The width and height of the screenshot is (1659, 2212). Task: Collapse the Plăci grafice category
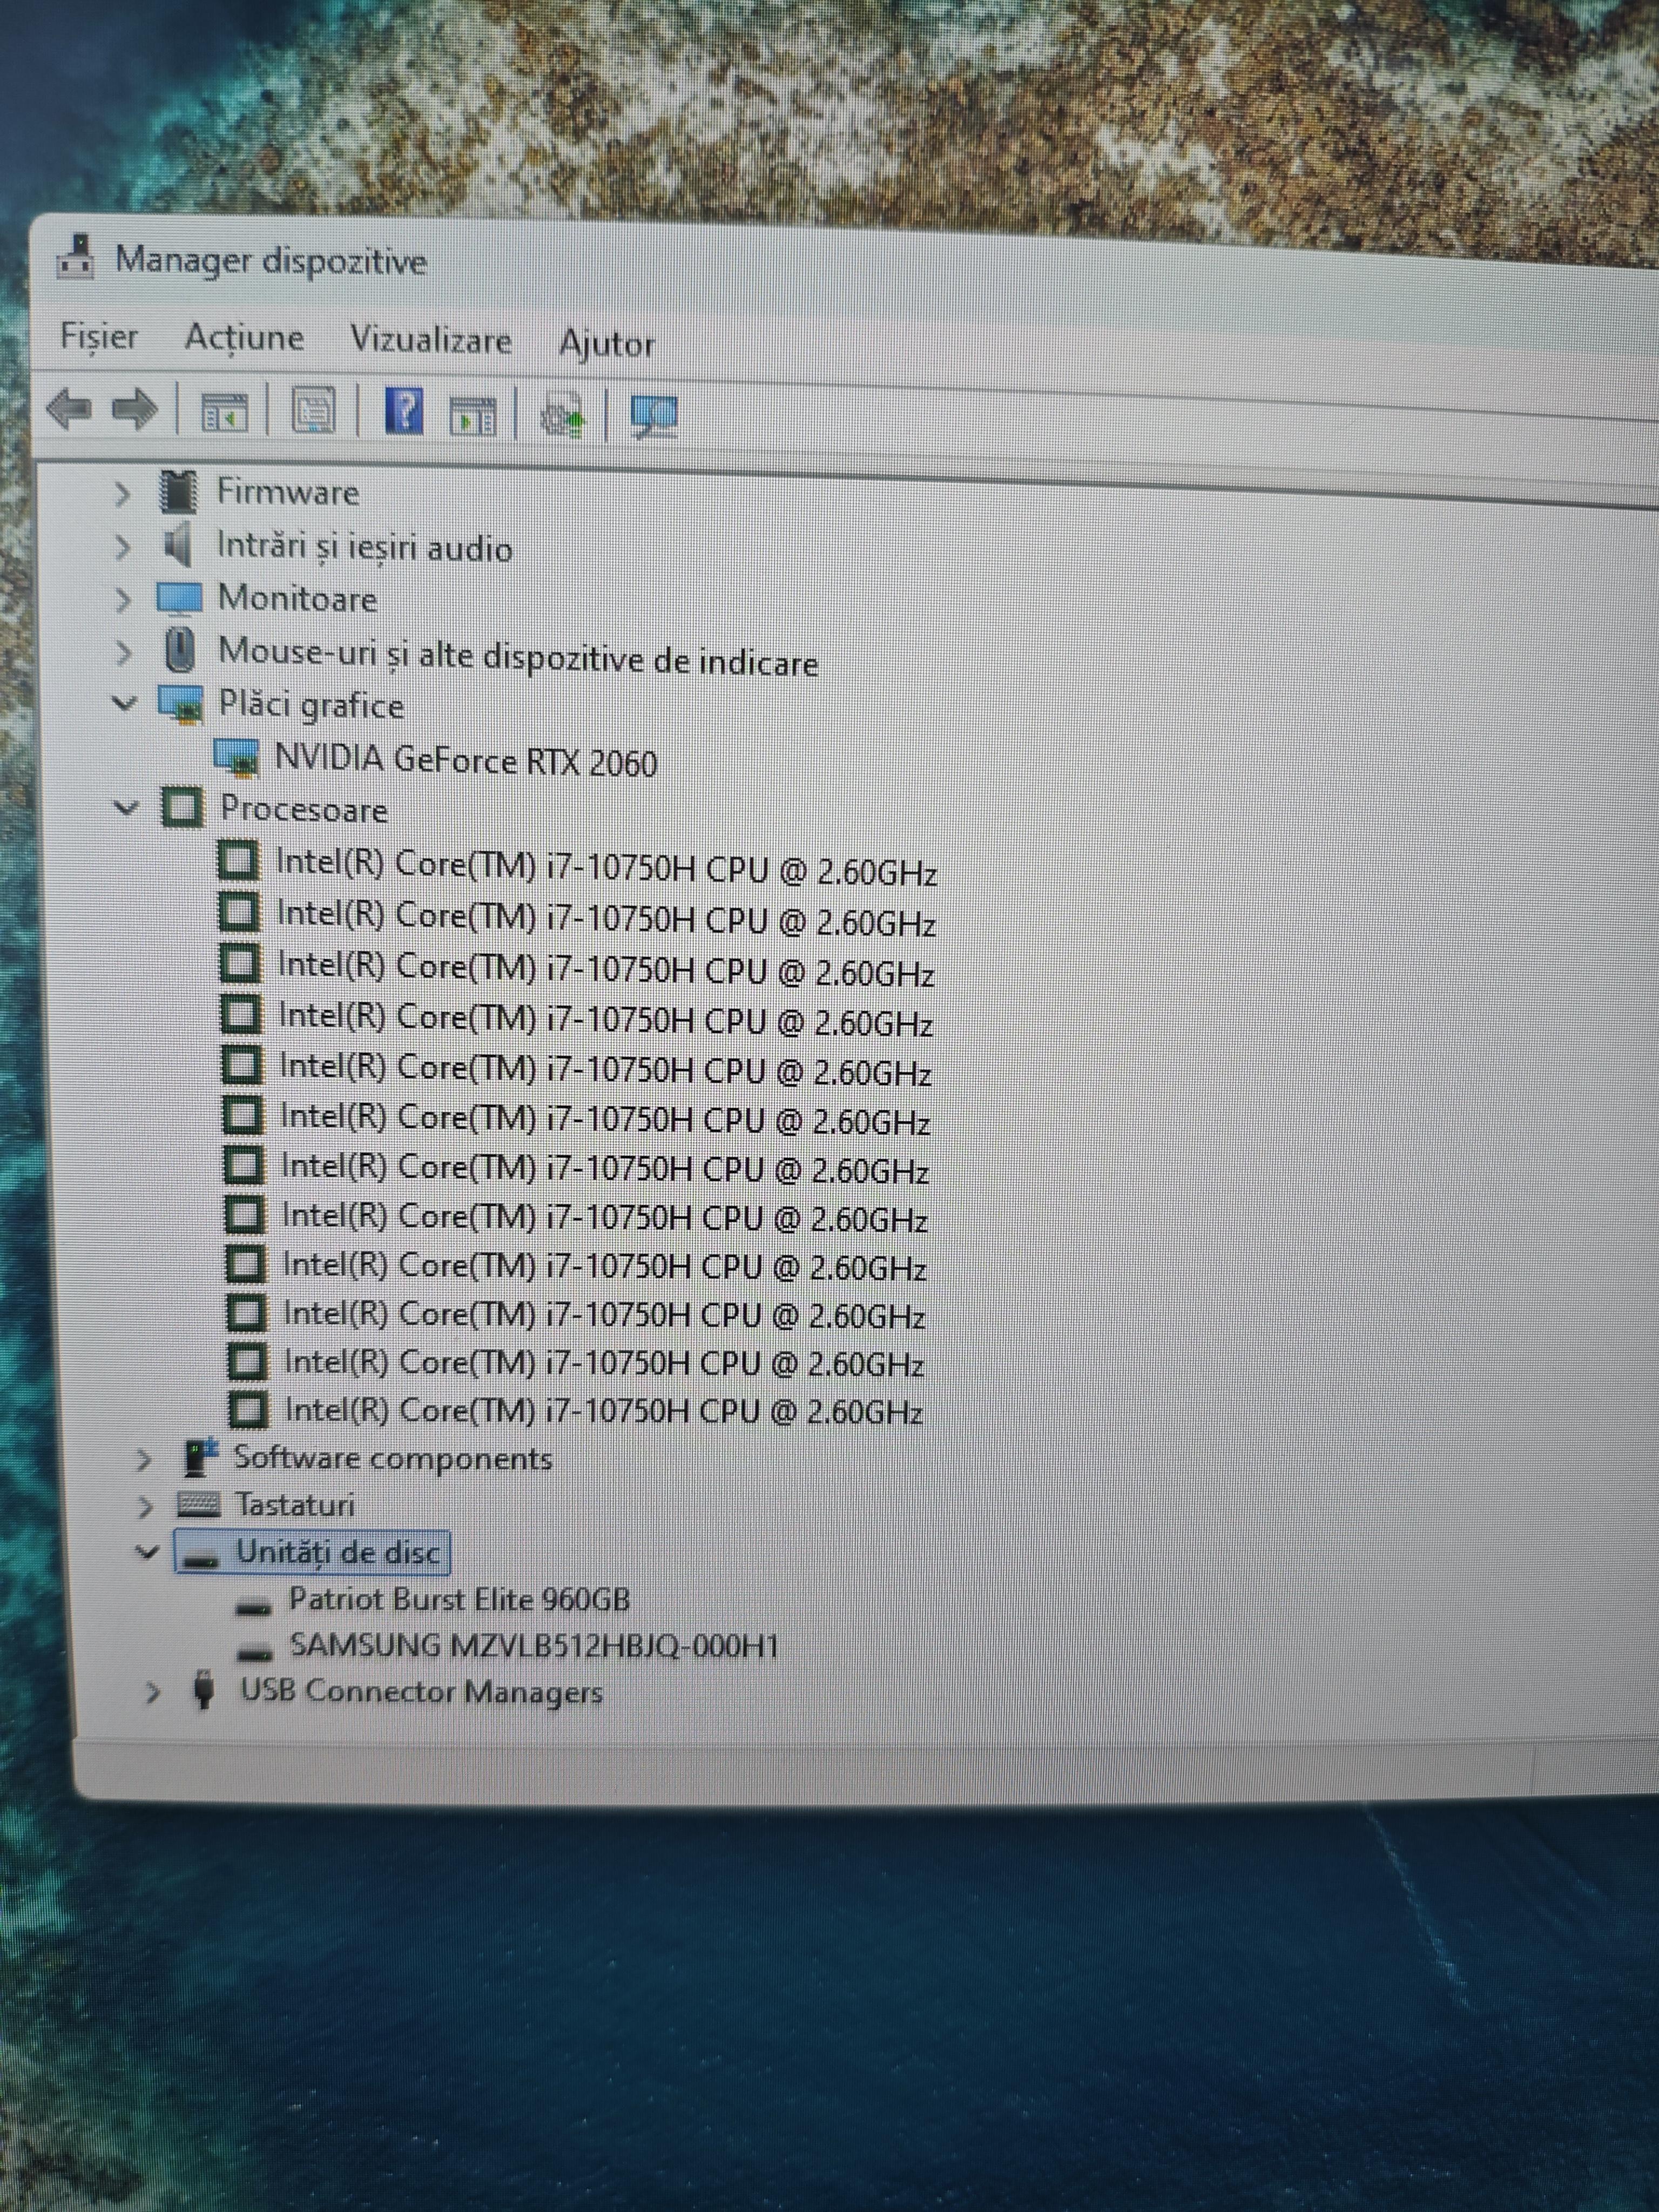[x=124, y=703]
